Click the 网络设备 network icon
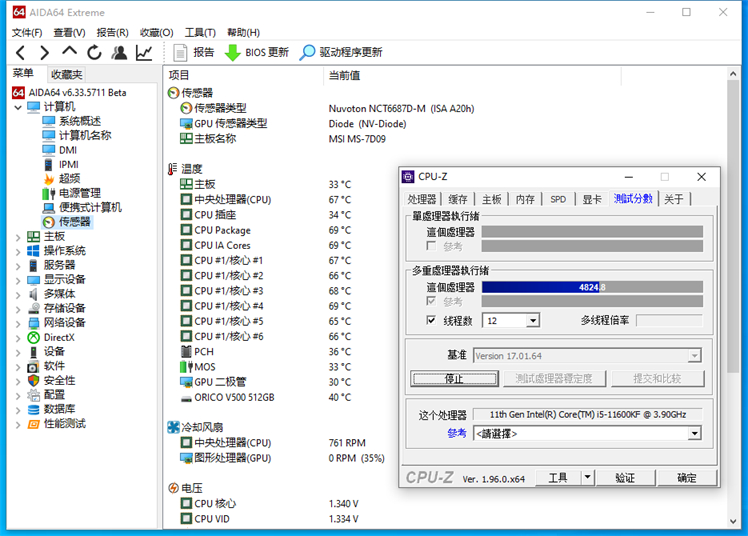Viewport: 748px width, 536px height. 33,323
